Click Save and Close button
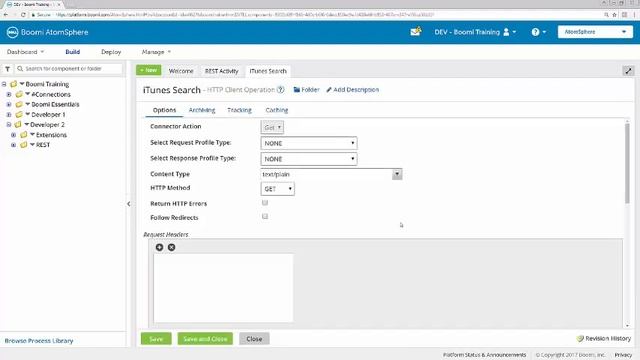The height and width of the screenshot is (360, 640). [x=205, y=339]
